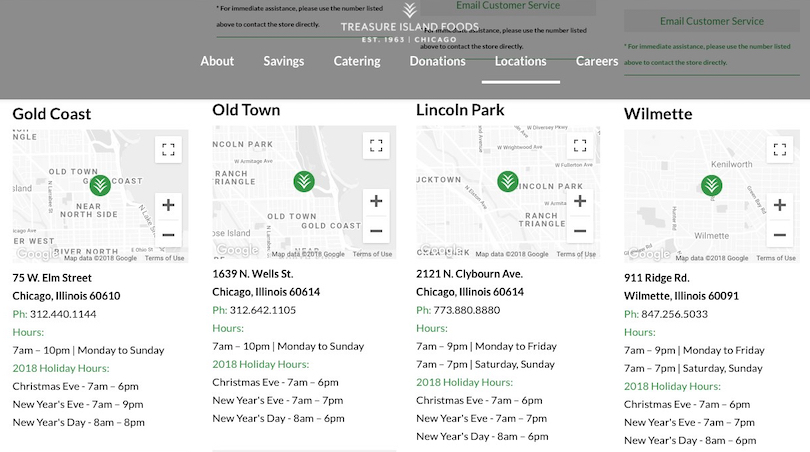Click the green store marker on Old Town map

(304, 181)
